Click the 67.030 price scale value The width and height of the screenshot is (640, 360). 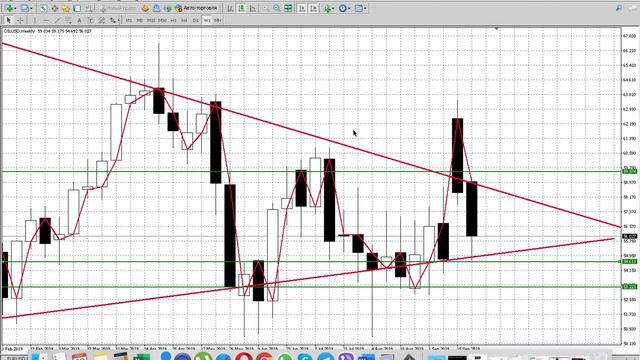click(x=629, y=36)
